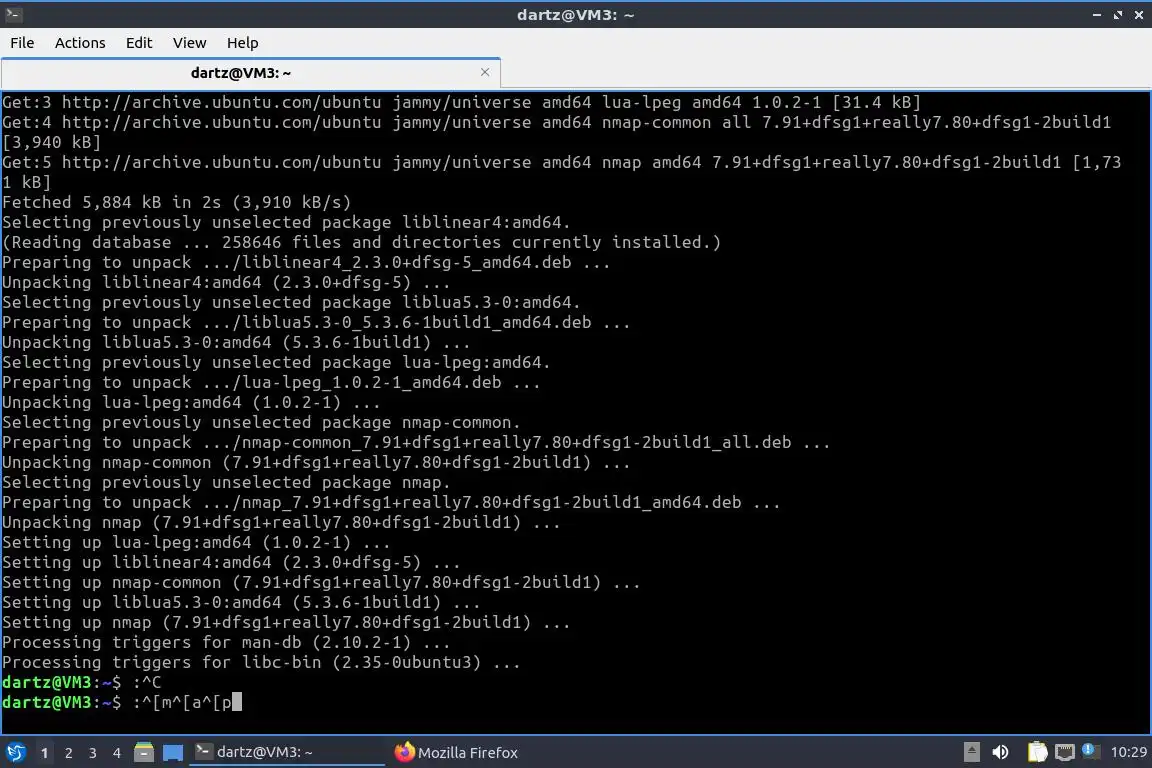Click the current prompt line with :^[m^[a^[p
1152x768 pixels.
pos(122,702)
